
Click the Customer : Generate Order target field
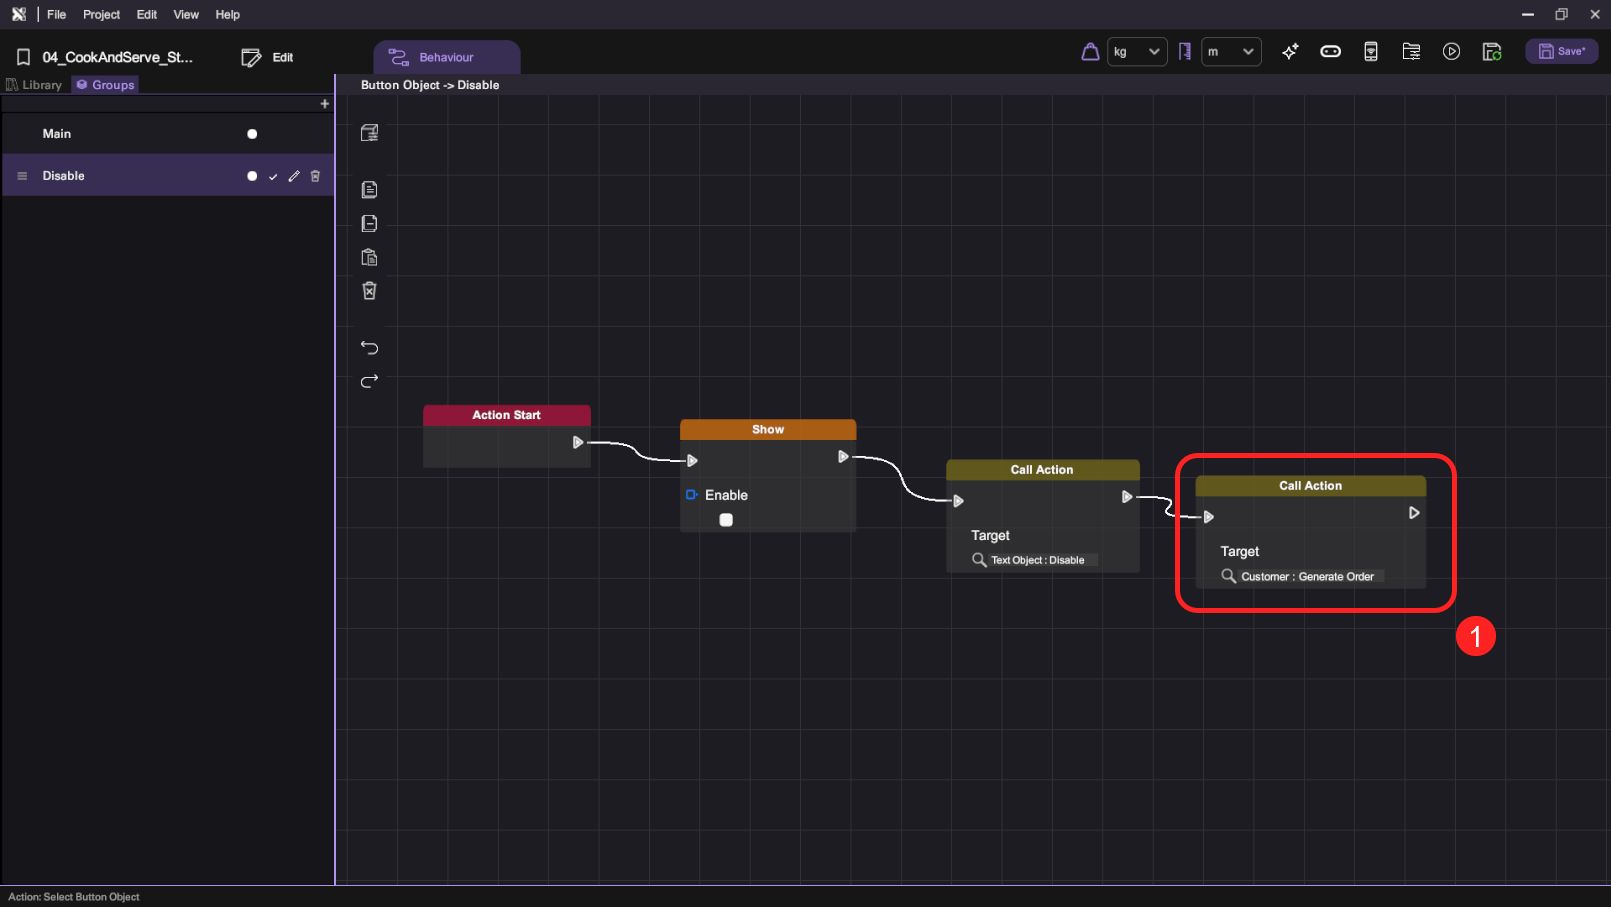(x=1306, y=577)
